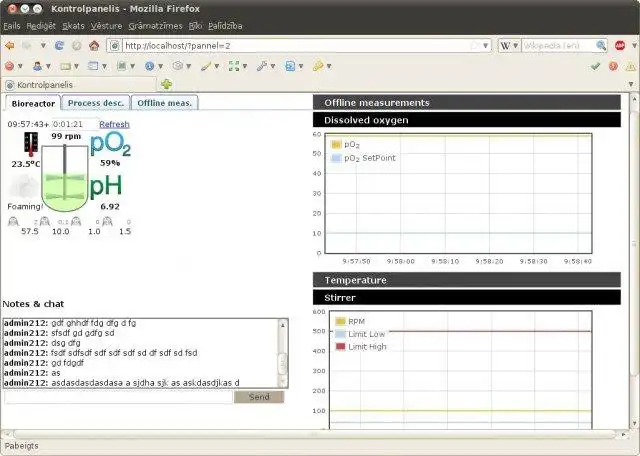Screen dimensions: 640x456
Task: Open the URL history dropdown arrow
Action: pos(485,46)
